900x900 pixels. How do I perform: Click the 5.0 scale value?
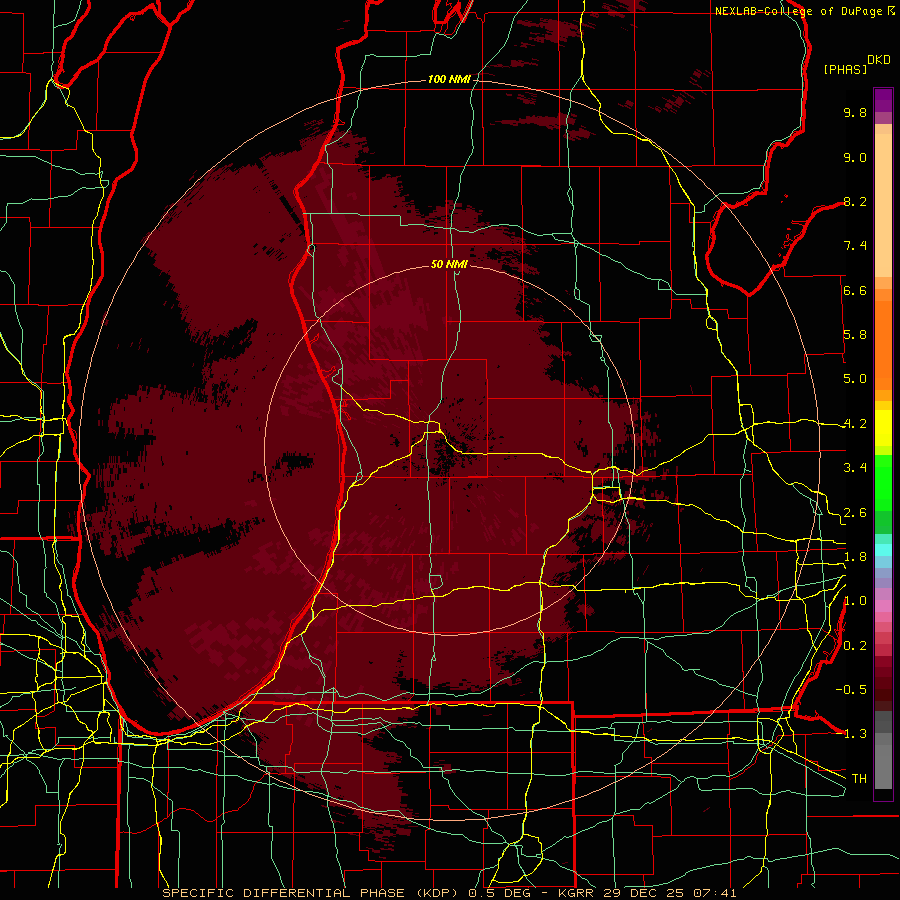click(855, 379)
